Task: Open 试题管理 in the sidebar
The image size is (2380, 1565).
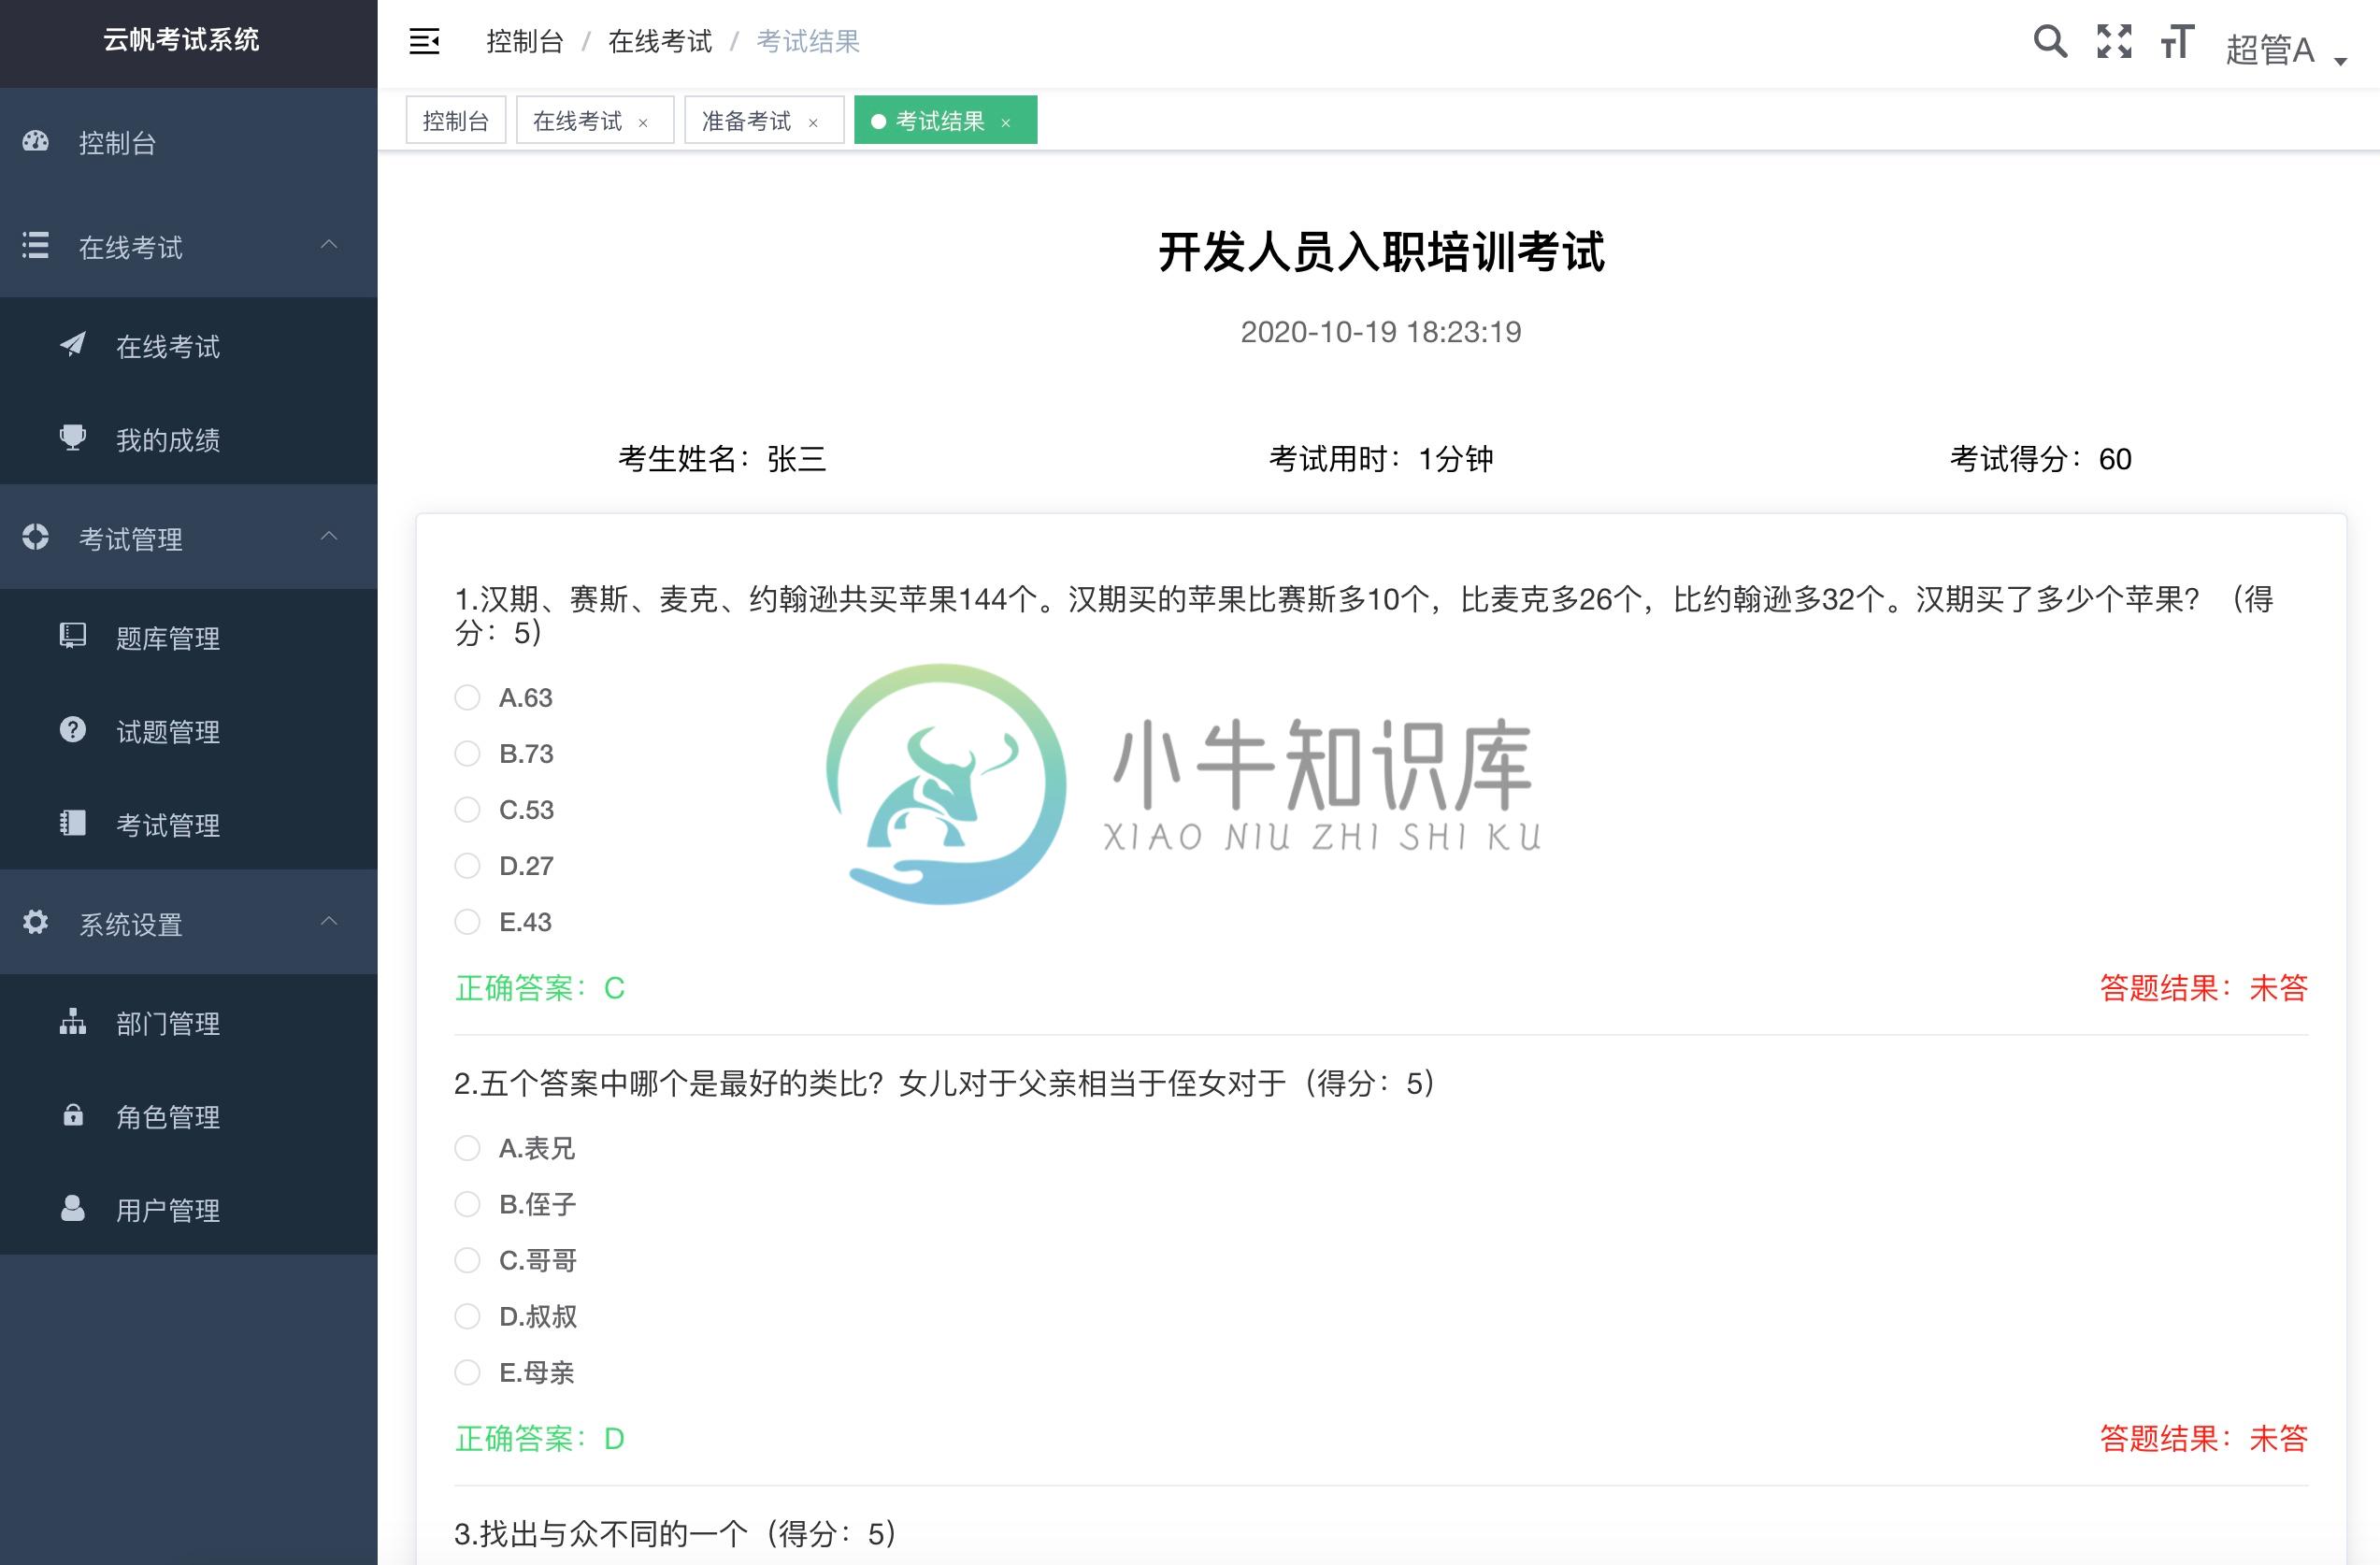Action: coord(188,731)
